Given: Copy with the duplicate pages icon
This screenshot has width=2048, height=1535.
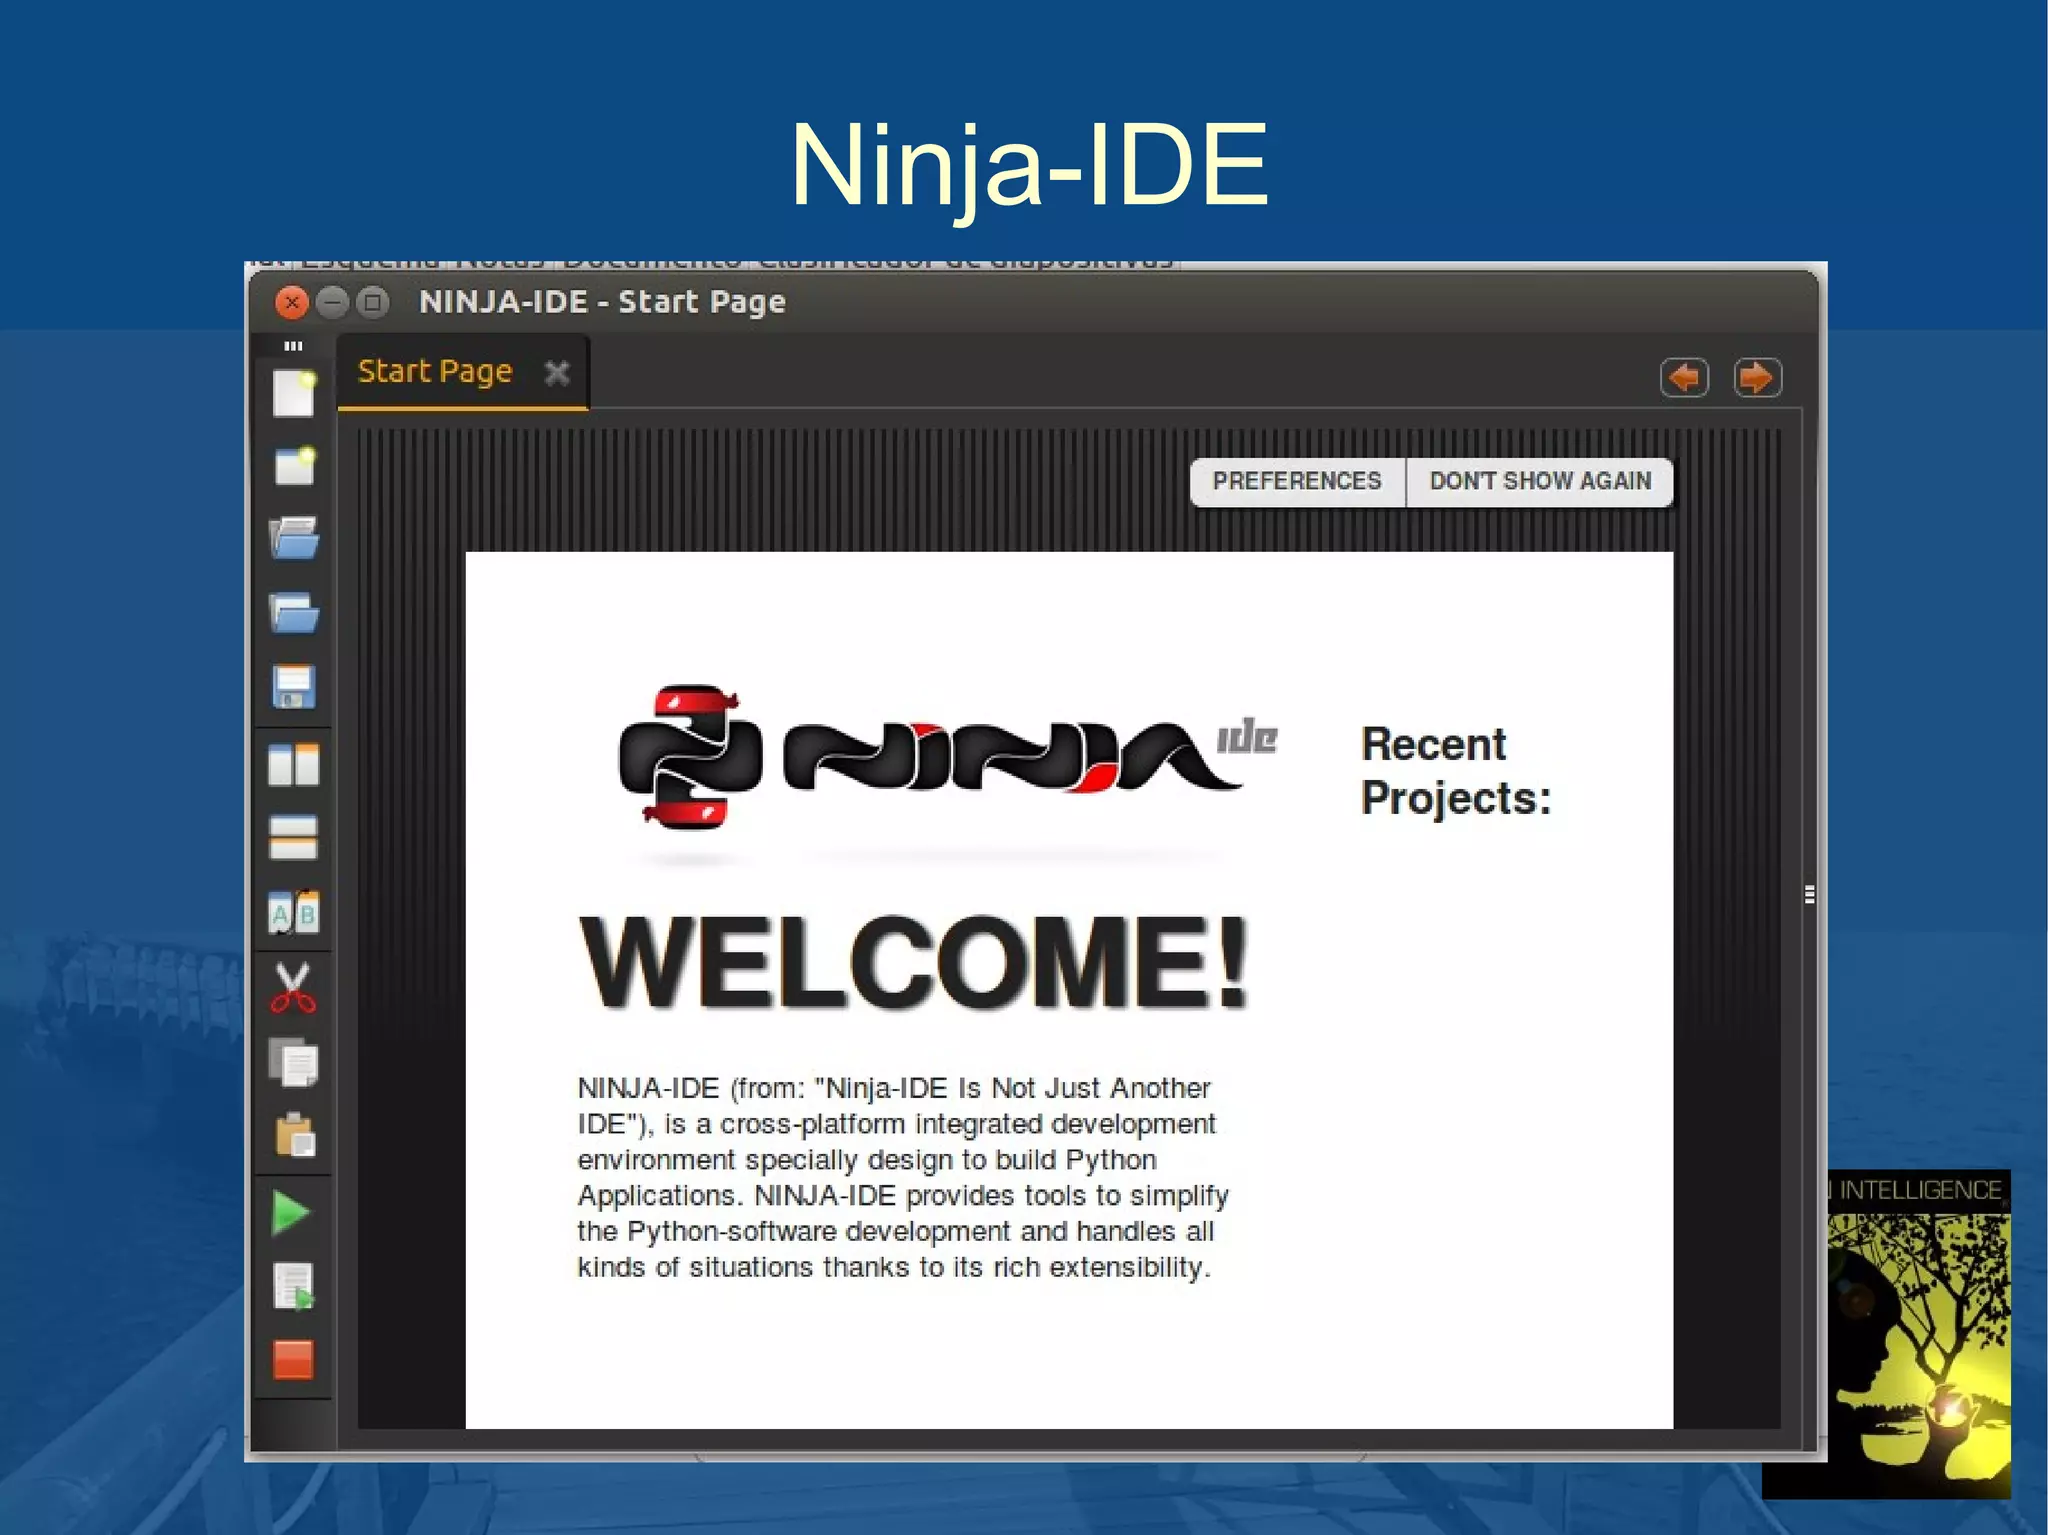Looking at the screenshot, I should pyautogui.click(x=293, y=1062).
